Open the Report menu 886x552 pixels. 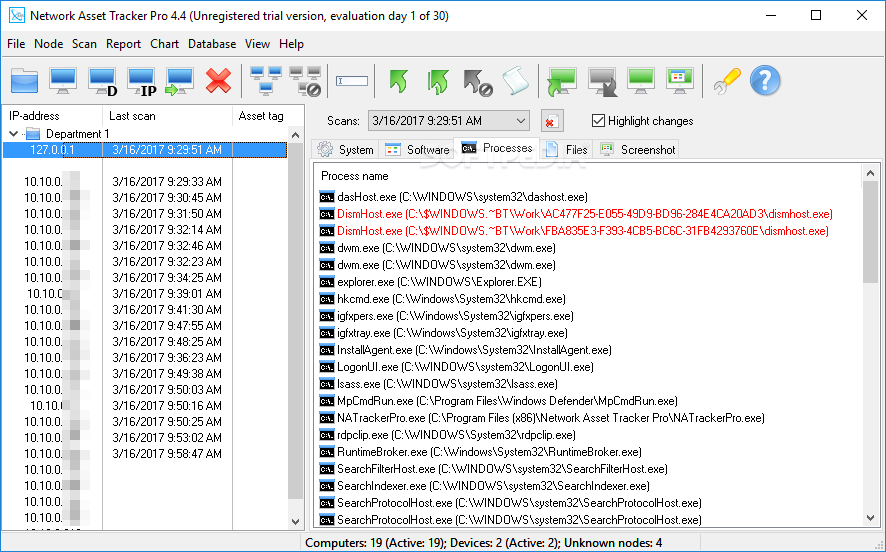(x=123, y=44)
